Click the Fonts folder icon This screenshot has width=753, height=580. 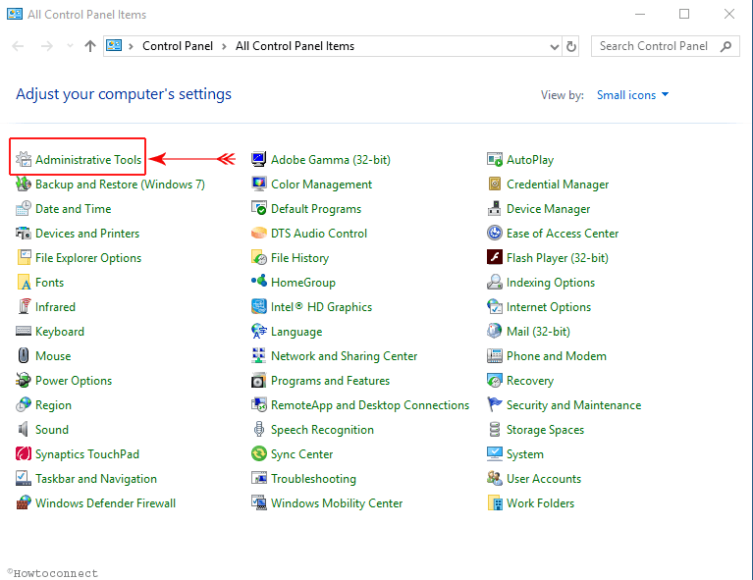[24, 282]
